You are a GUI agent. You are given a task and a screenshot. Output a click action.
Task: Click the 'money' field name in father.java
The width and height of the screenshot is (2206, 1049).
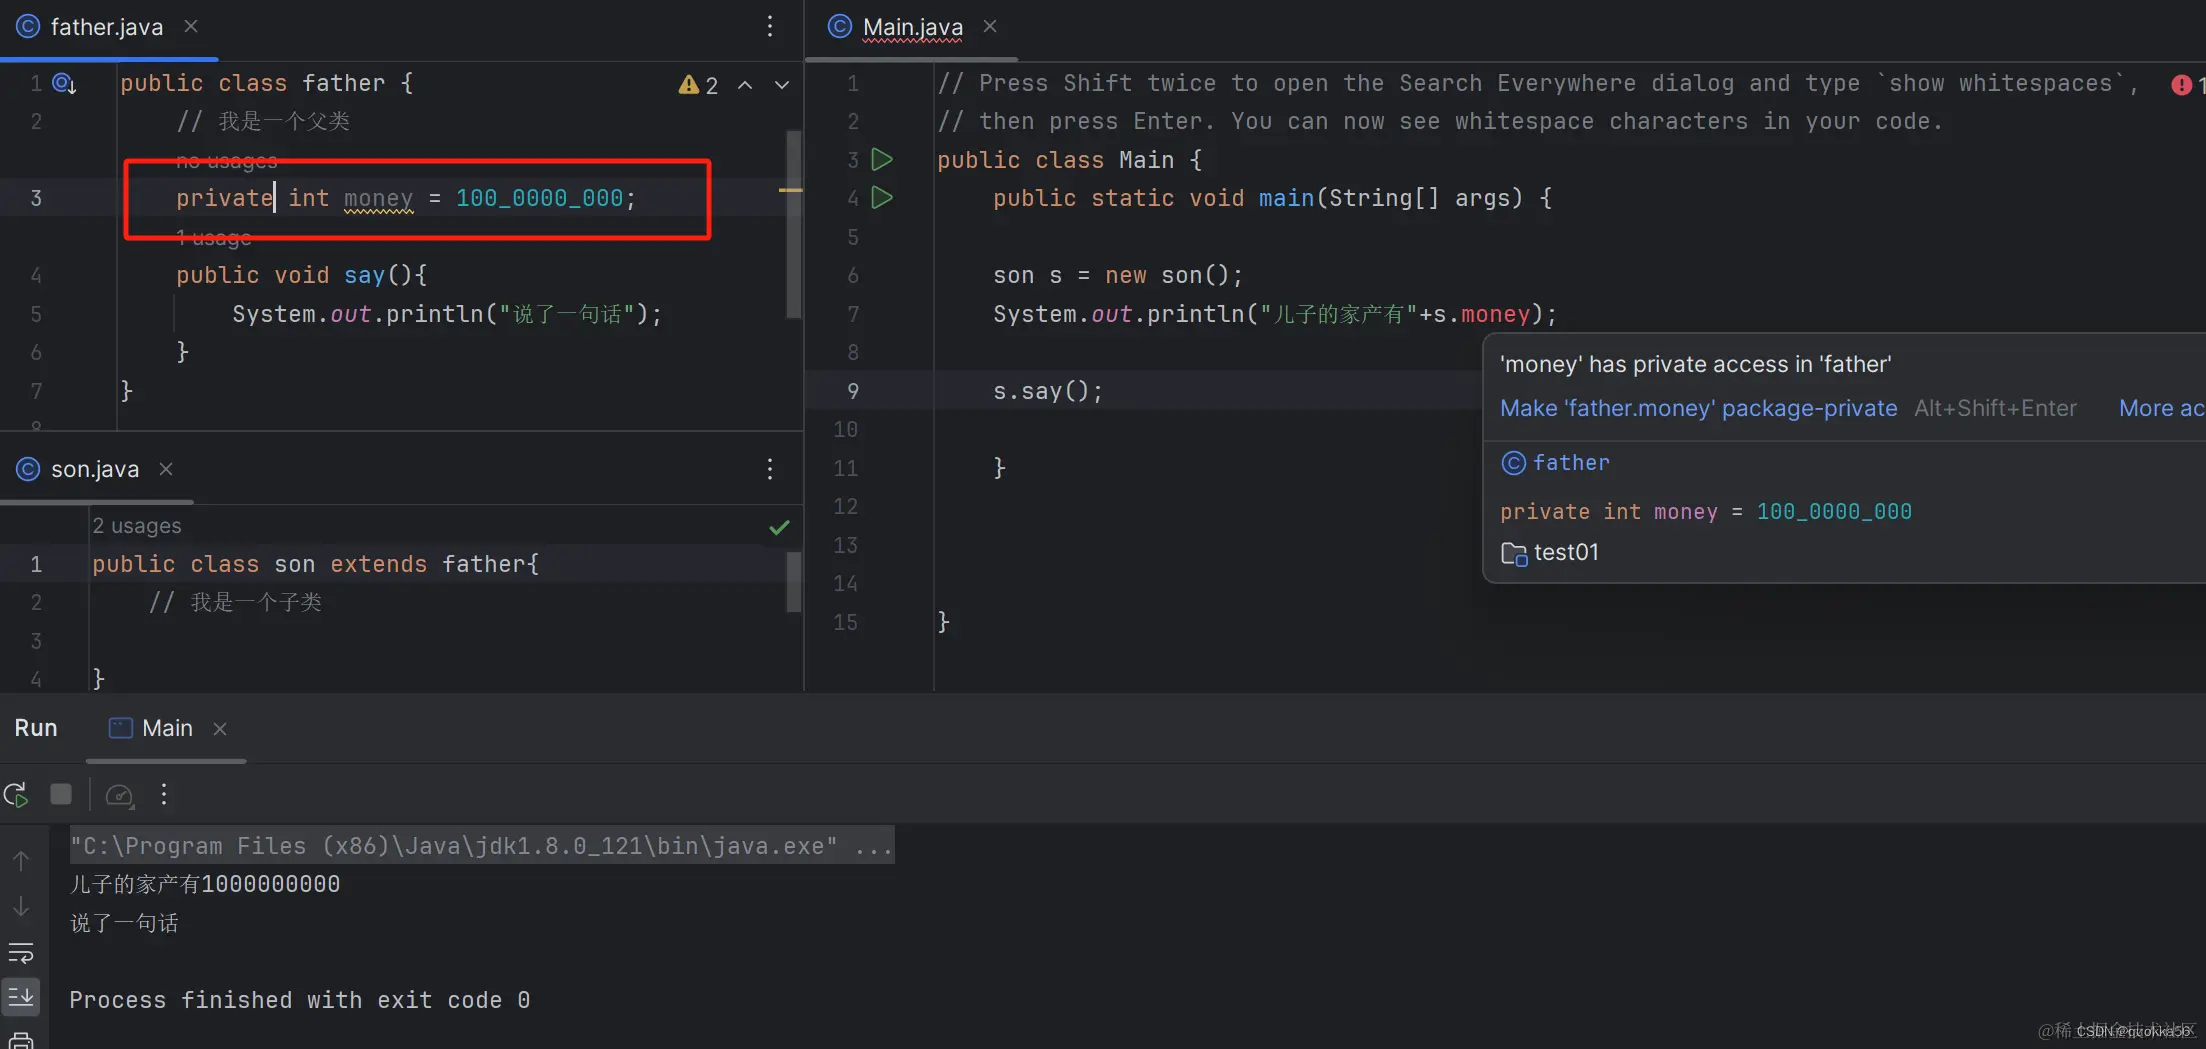point(378,198)
